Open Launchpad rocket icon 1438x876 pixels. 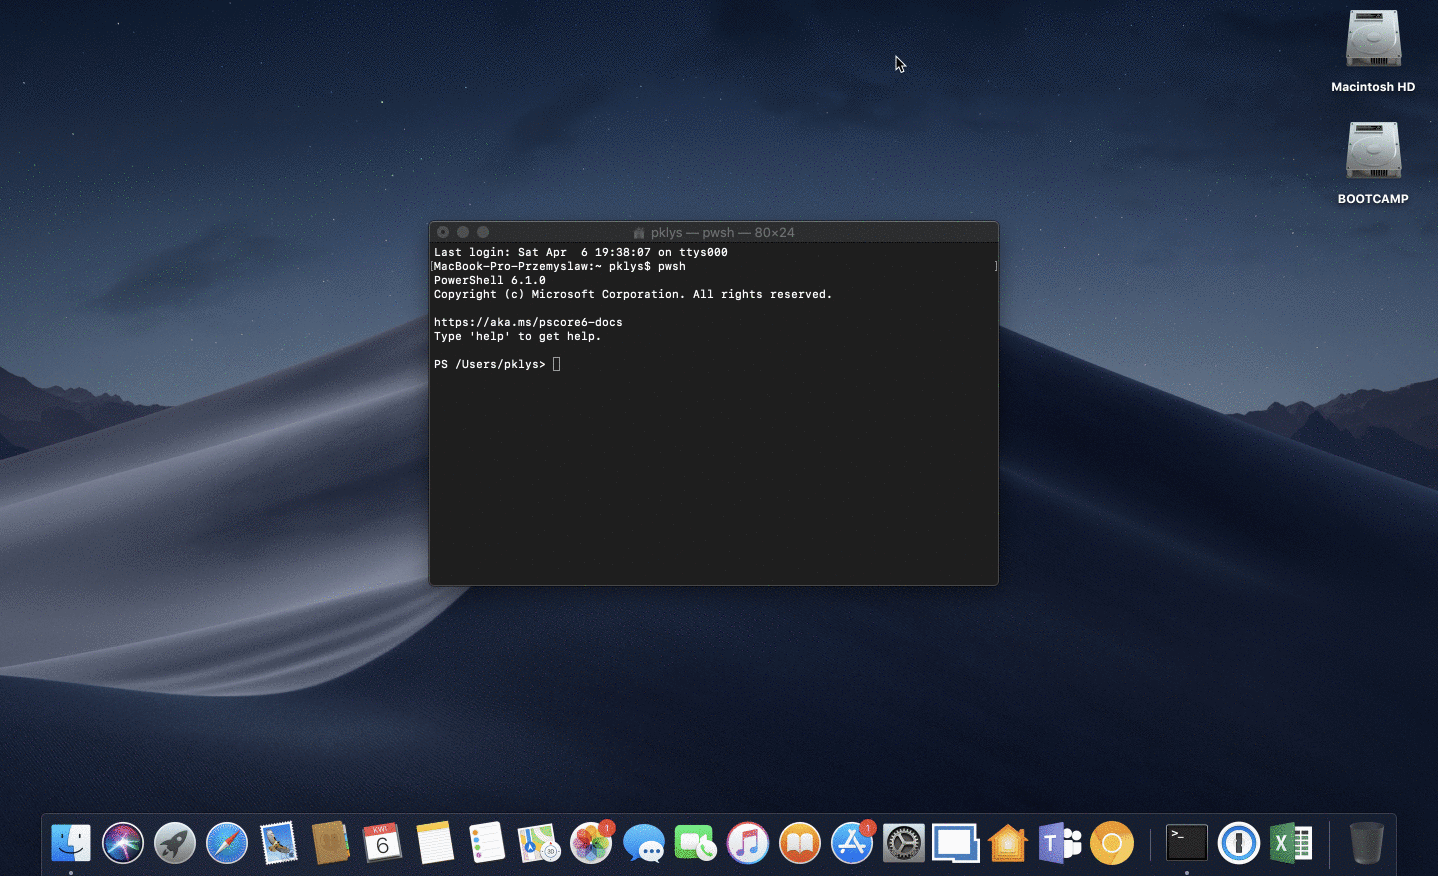click(x=175, y=843)
